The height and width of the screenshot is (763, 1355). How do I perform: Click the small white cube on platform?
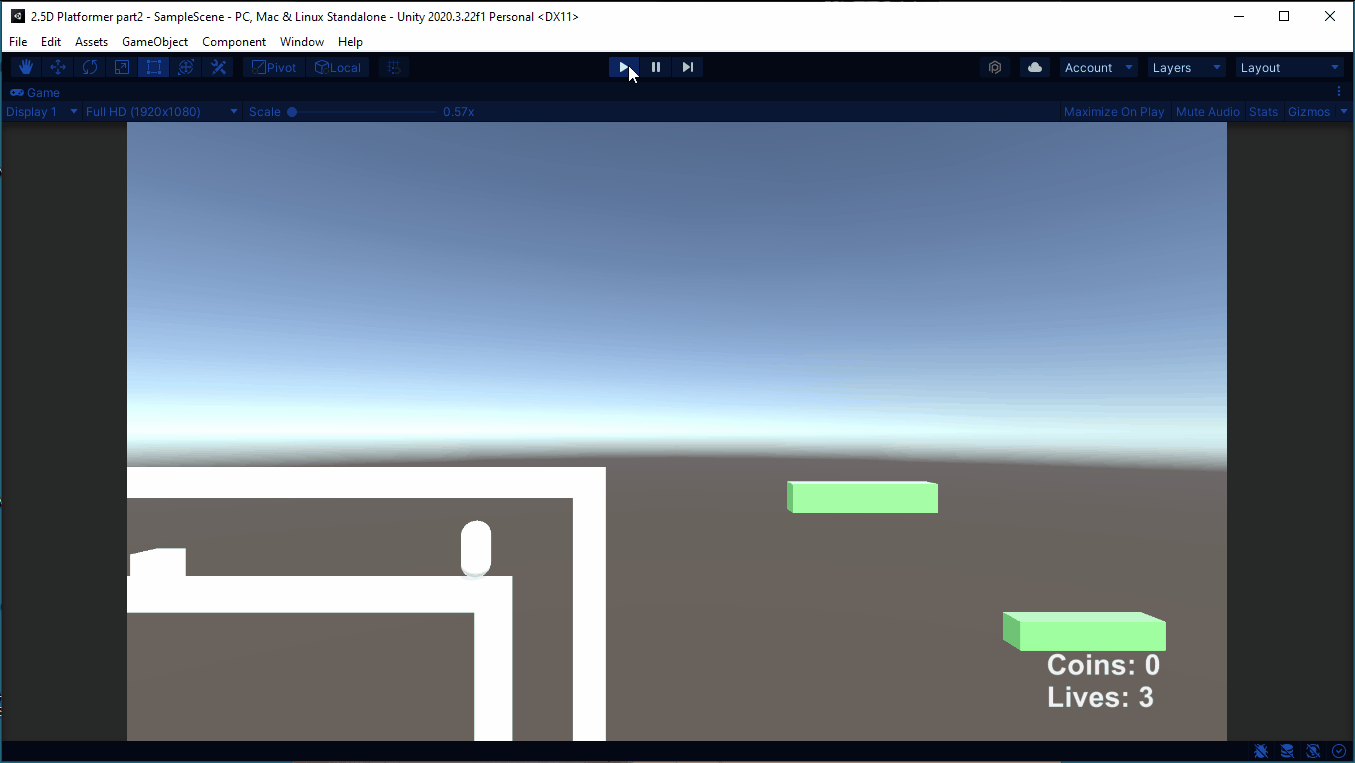157,562
